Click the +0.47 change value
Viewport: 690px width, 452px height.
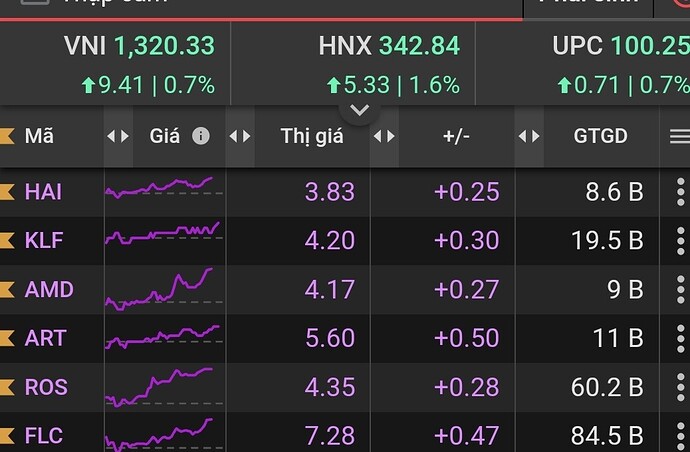pos(467,436)
